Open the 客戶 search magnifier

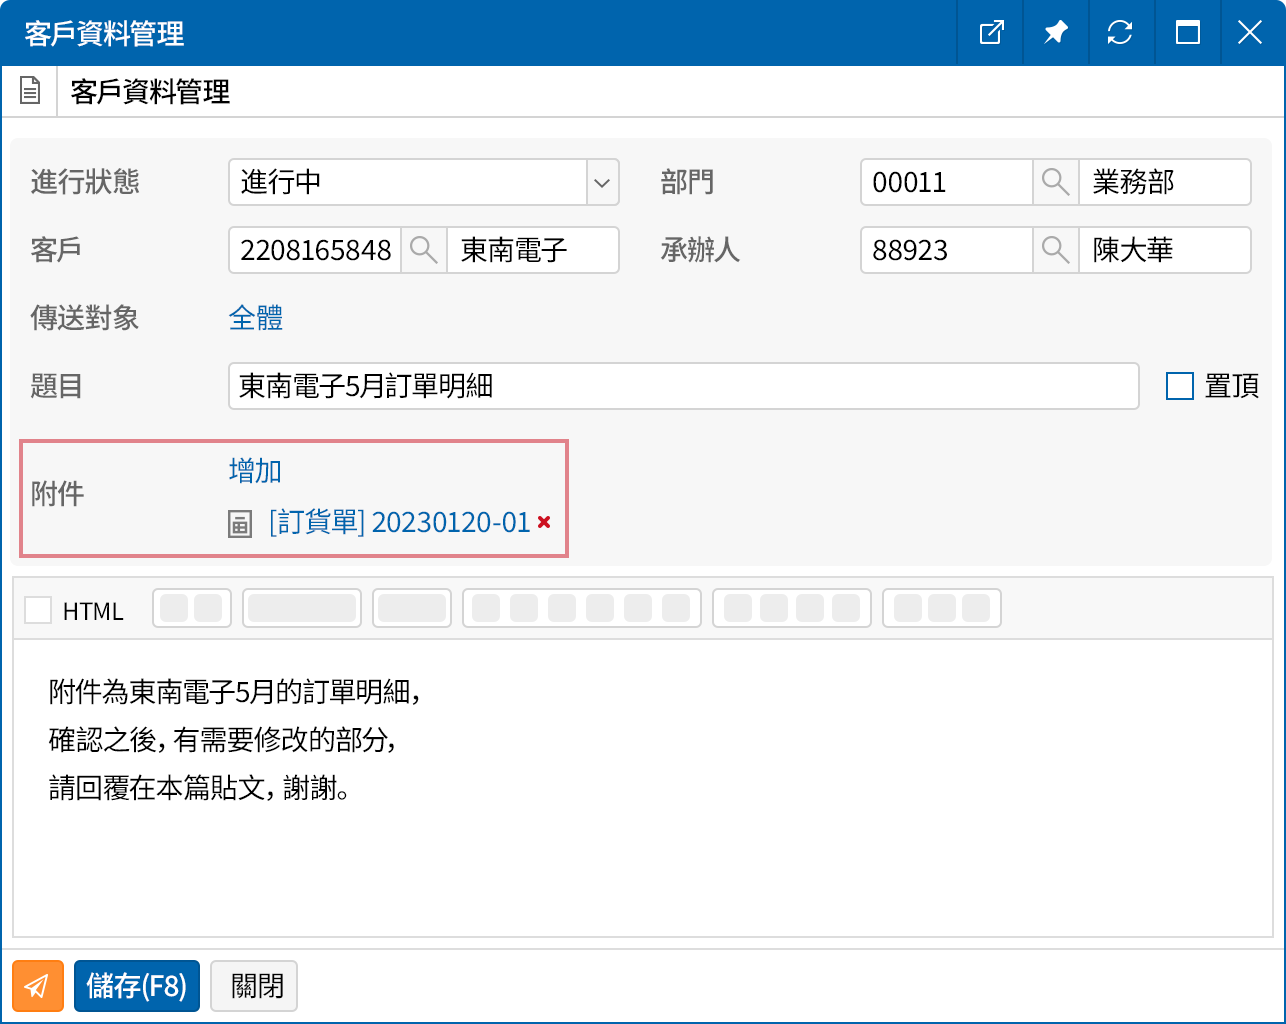423,250
